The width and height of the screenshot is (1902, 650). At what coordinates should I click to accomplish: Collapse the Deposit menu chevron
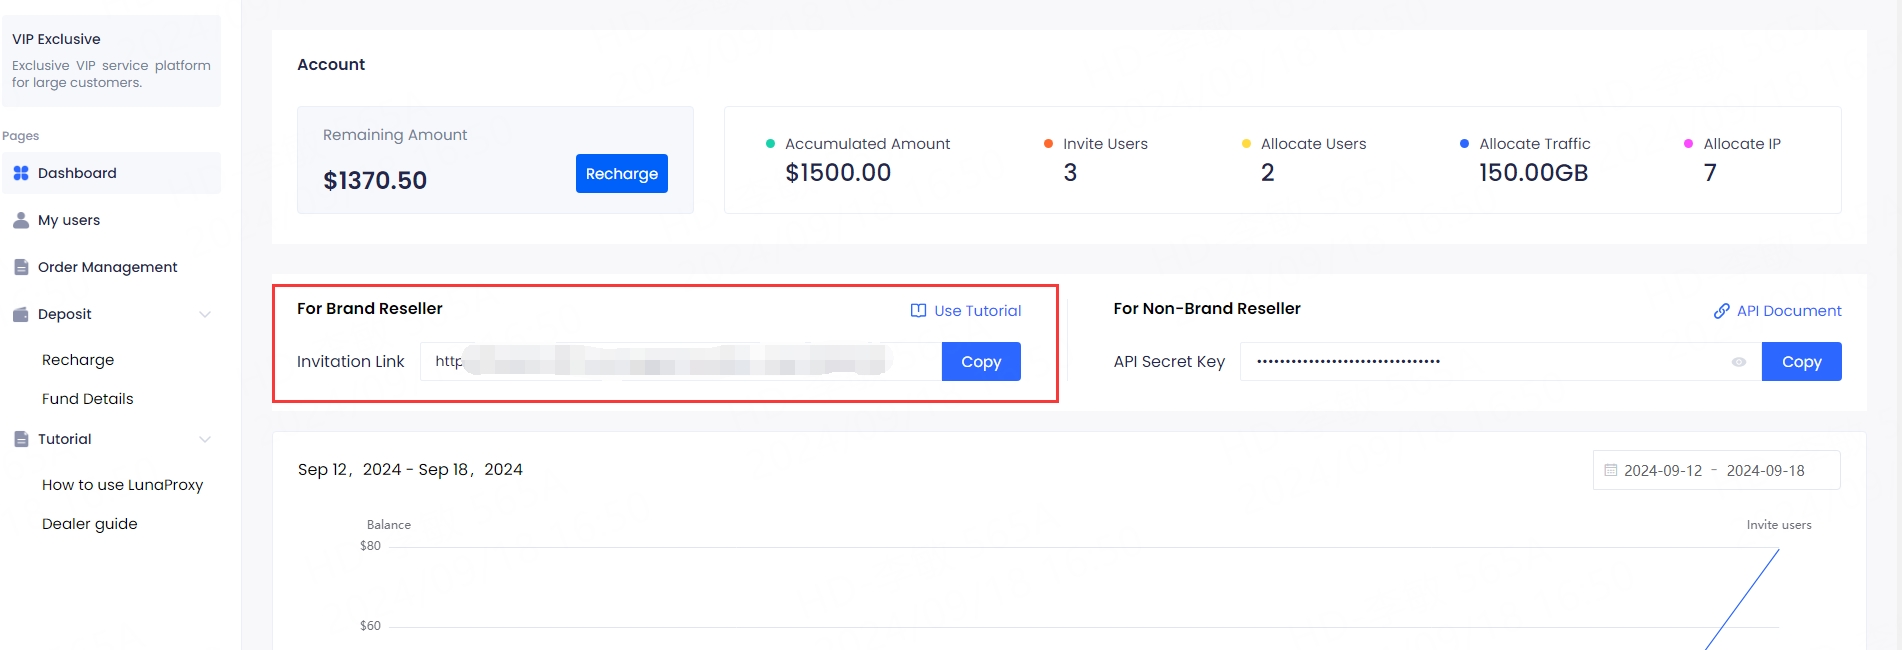point(205,314)
